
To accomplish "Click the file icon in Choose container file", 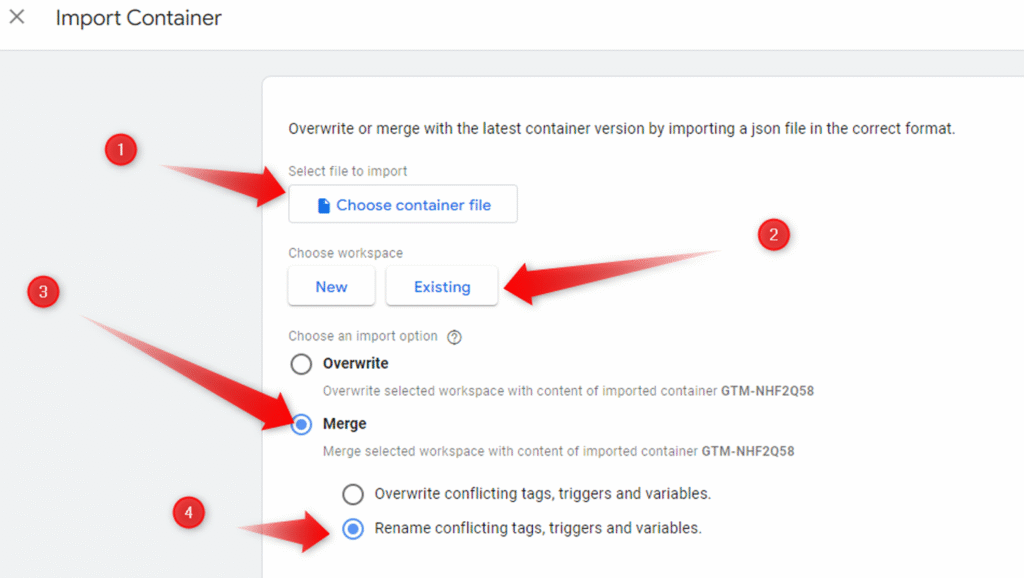I will click(x=323, y=205).
